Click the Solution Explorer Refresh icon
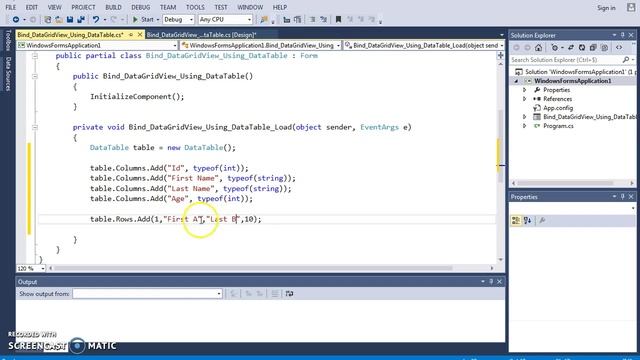The height and width of the screenshot is (360, 640). 582,48
